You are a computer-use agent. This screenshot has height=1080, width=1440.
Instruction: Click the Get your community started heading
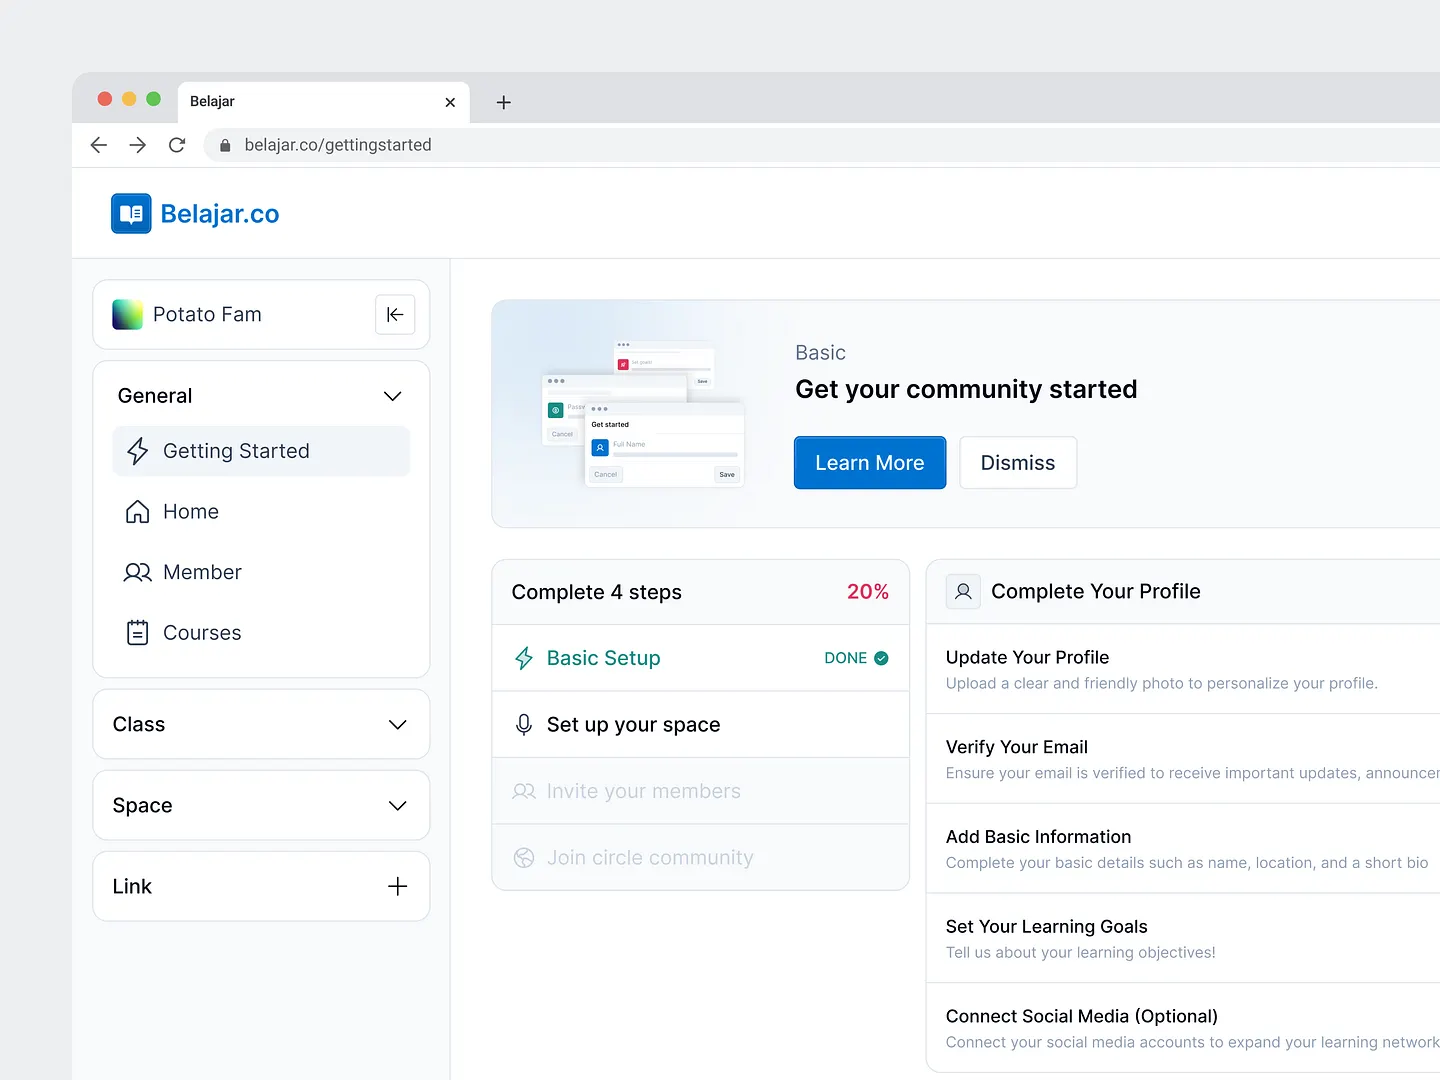click(966, 389)
